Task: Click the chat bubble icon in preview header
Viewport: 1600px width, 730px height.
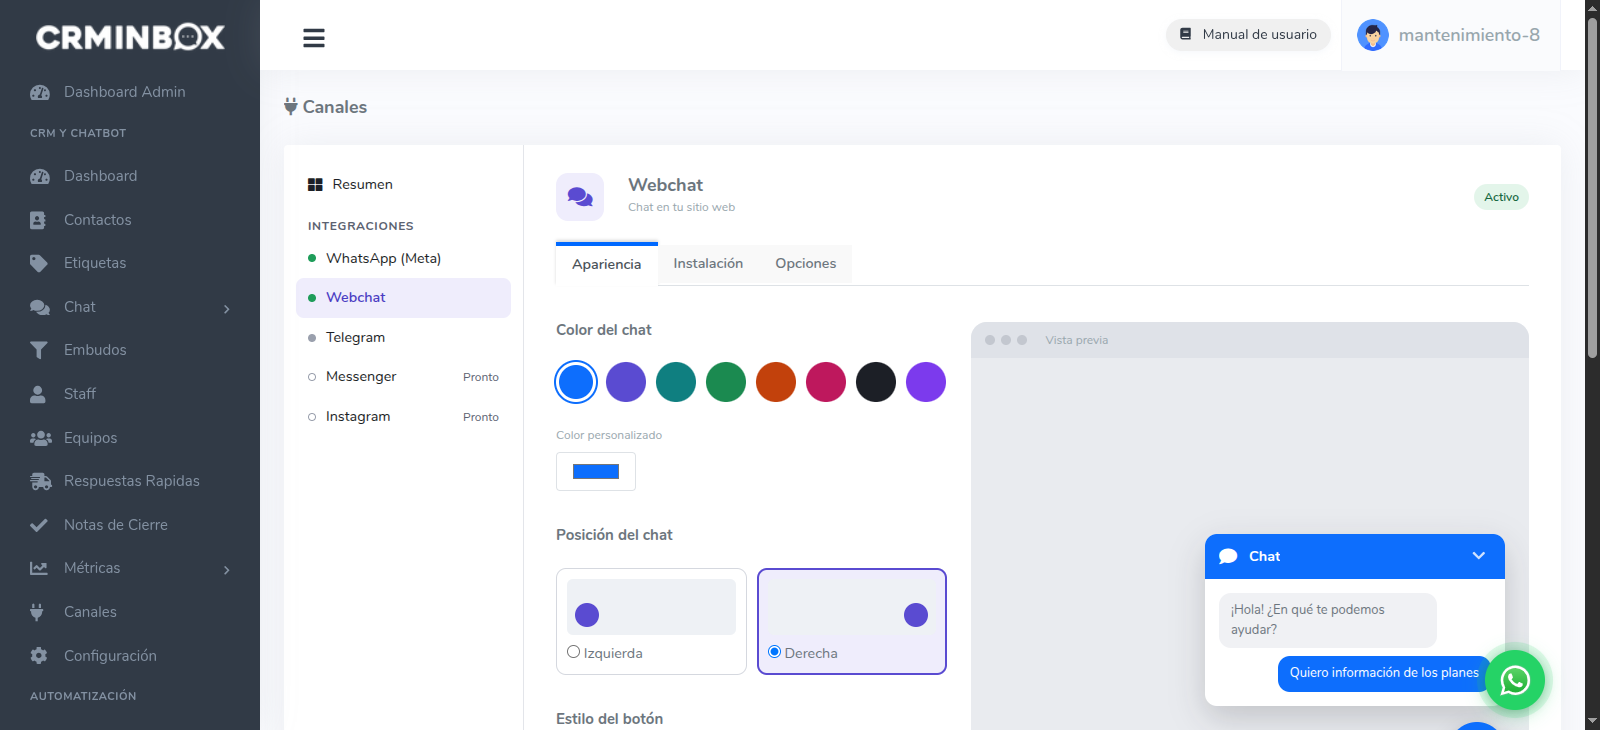Action: point(1229,557)
